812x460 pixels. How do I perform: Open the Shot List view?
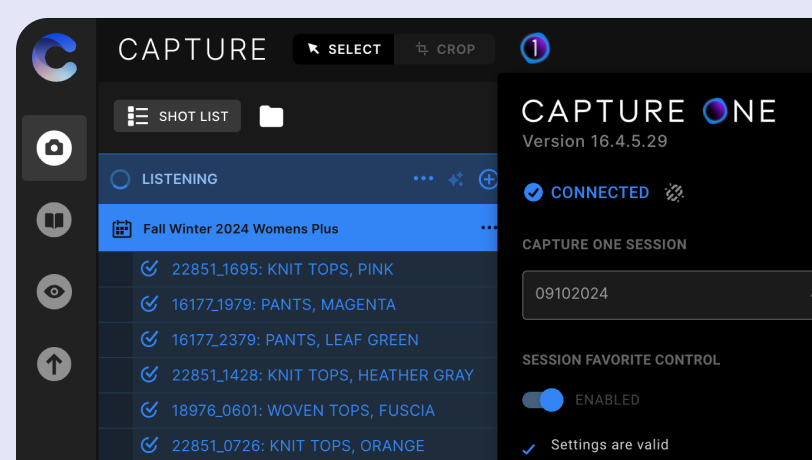pyautogui.click(x=177, y=116)
